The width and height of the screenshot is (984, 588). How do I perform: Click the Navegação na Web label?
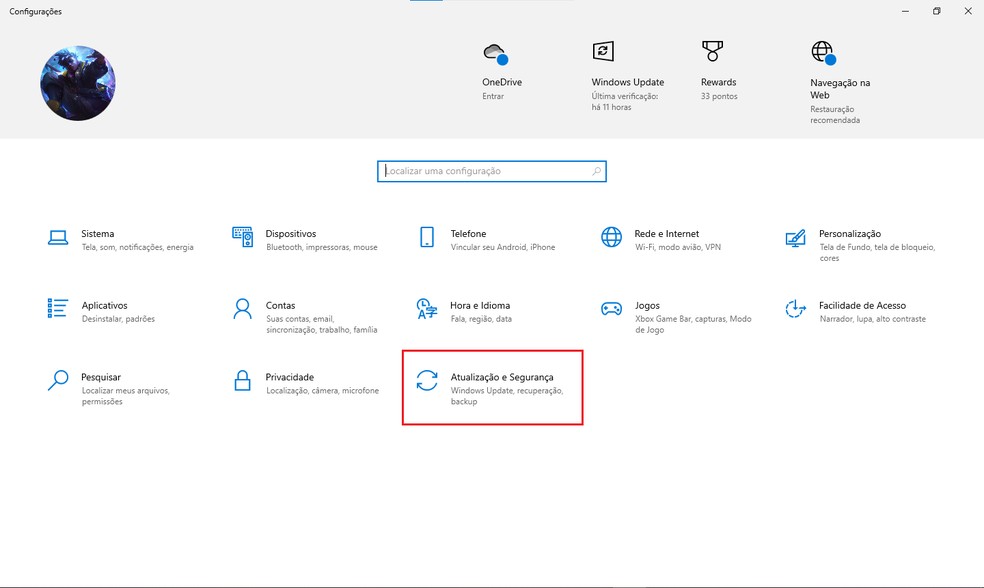click(x=840, y=88)
